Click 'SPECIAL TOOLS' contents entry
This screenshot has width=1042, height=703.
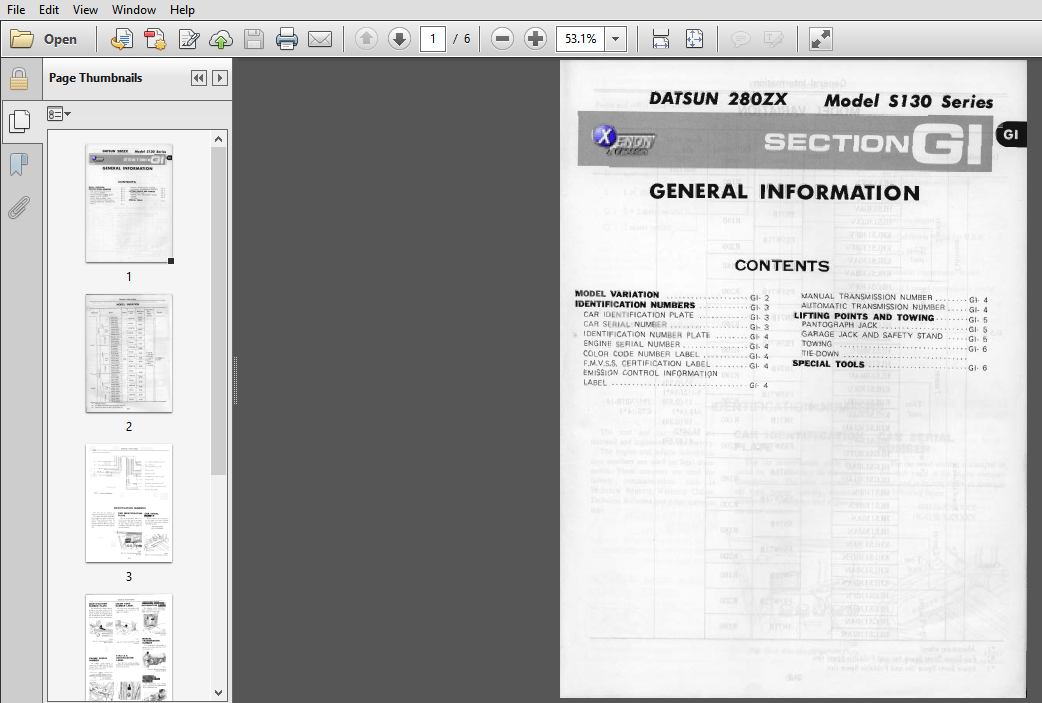click(x=828, y=363)
